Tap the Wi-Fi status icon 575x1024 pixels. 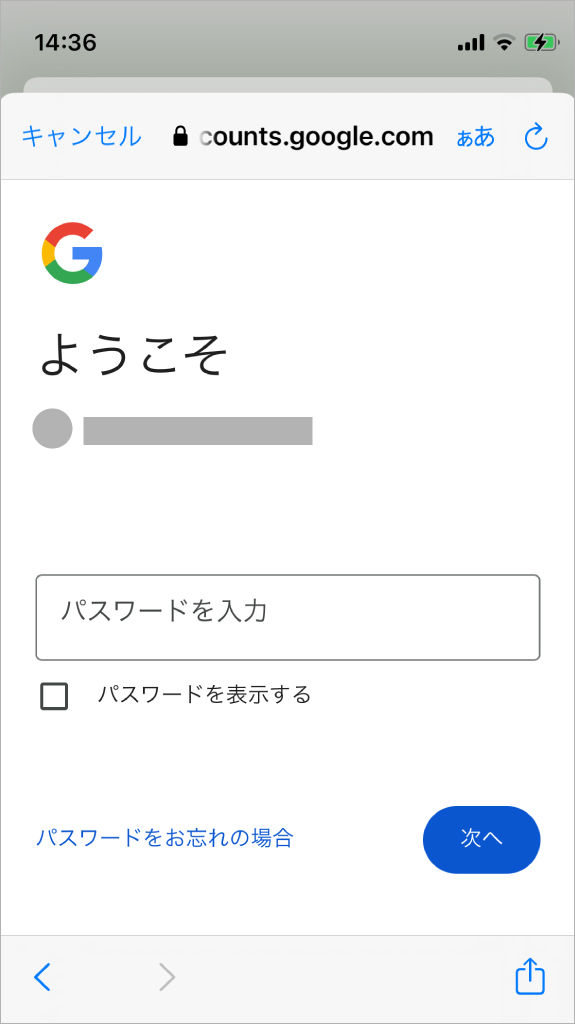pyautogui.click(x=504, y=43)
